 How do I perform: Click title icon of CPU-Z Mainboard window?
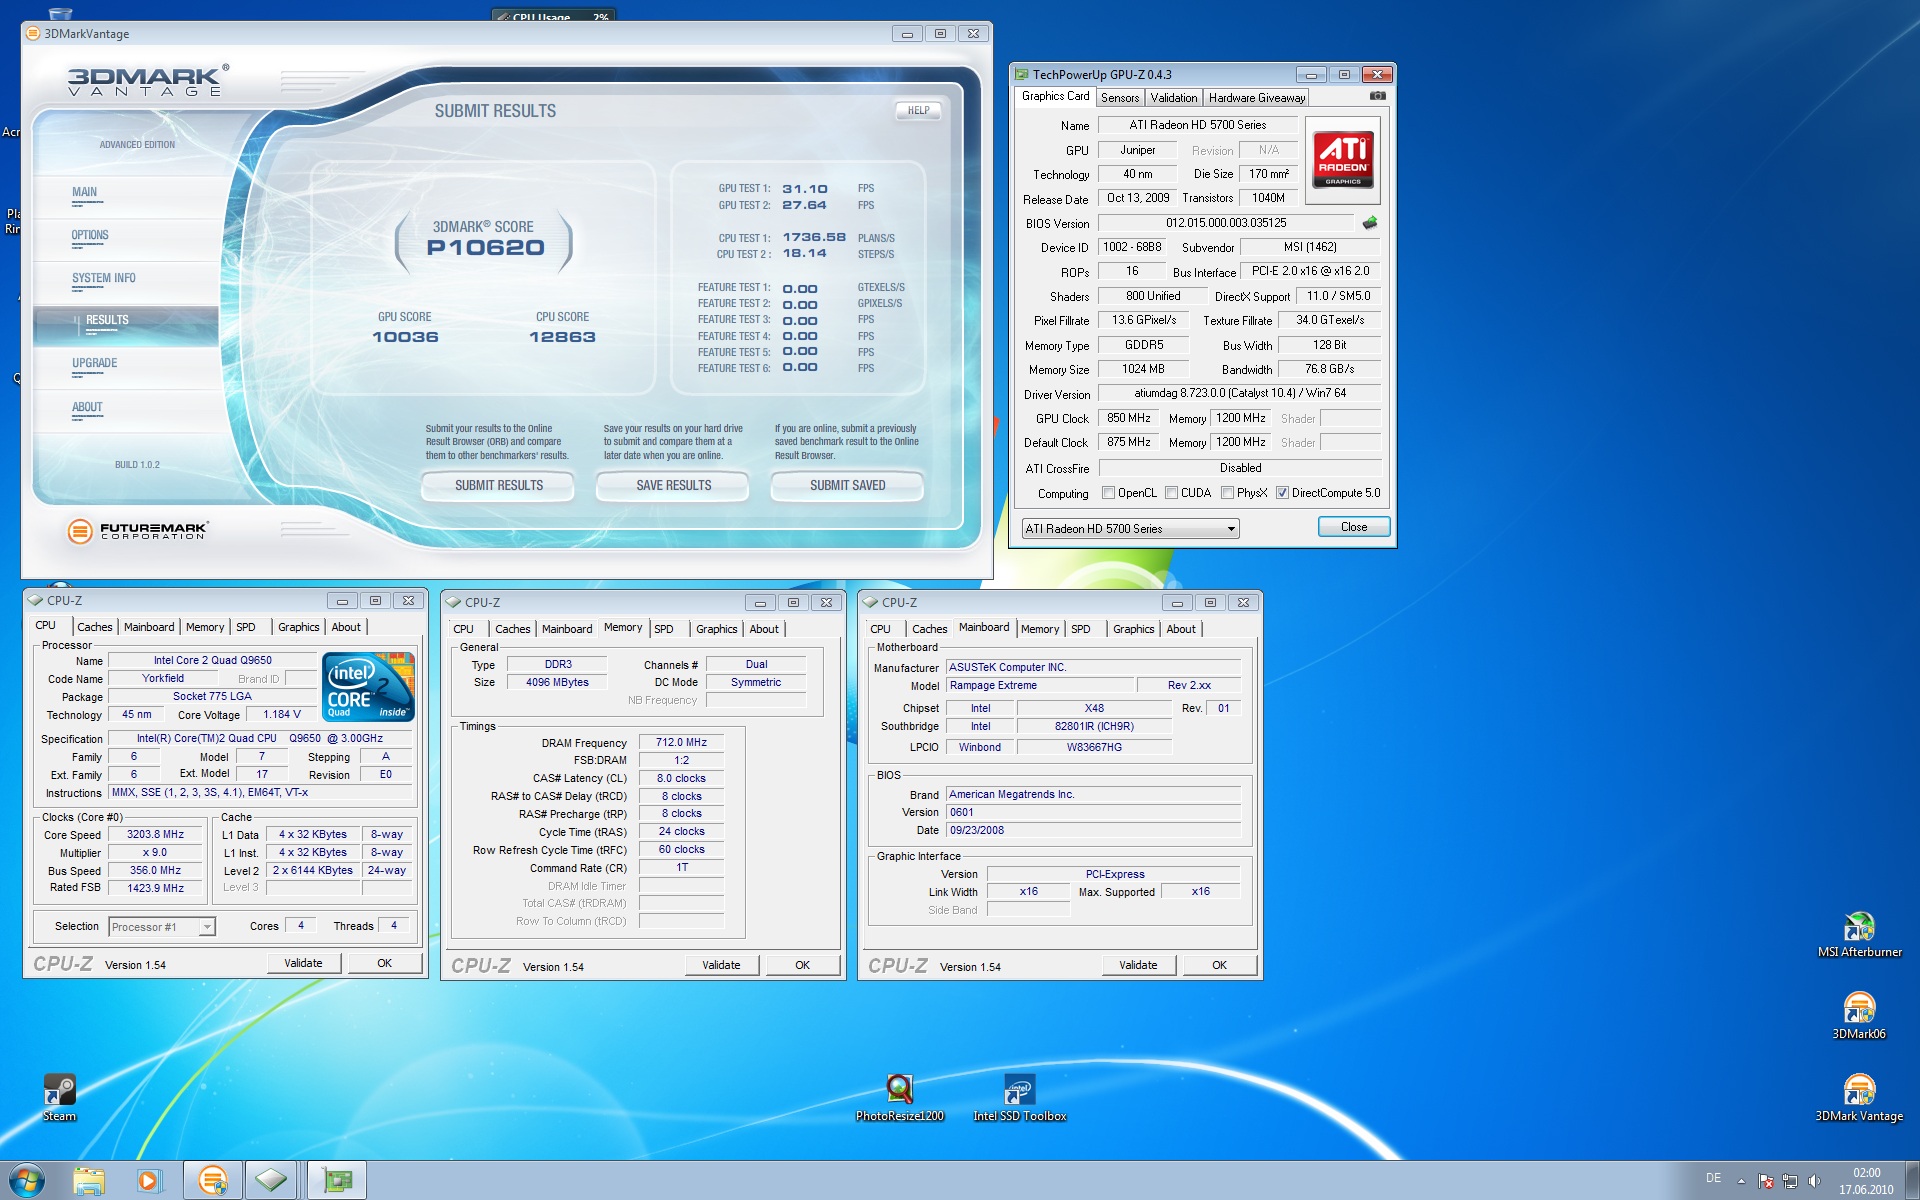(x=870, y=602)
